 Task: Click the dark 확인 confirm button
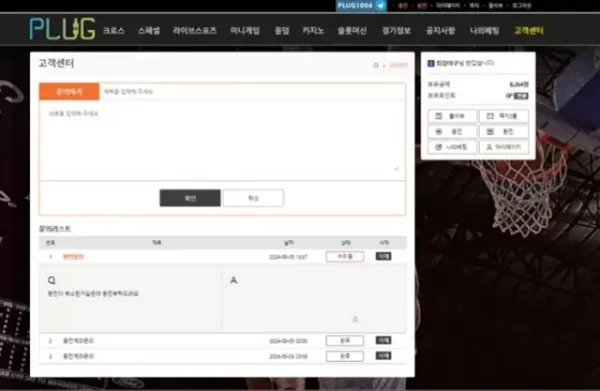tap(190, 198)
